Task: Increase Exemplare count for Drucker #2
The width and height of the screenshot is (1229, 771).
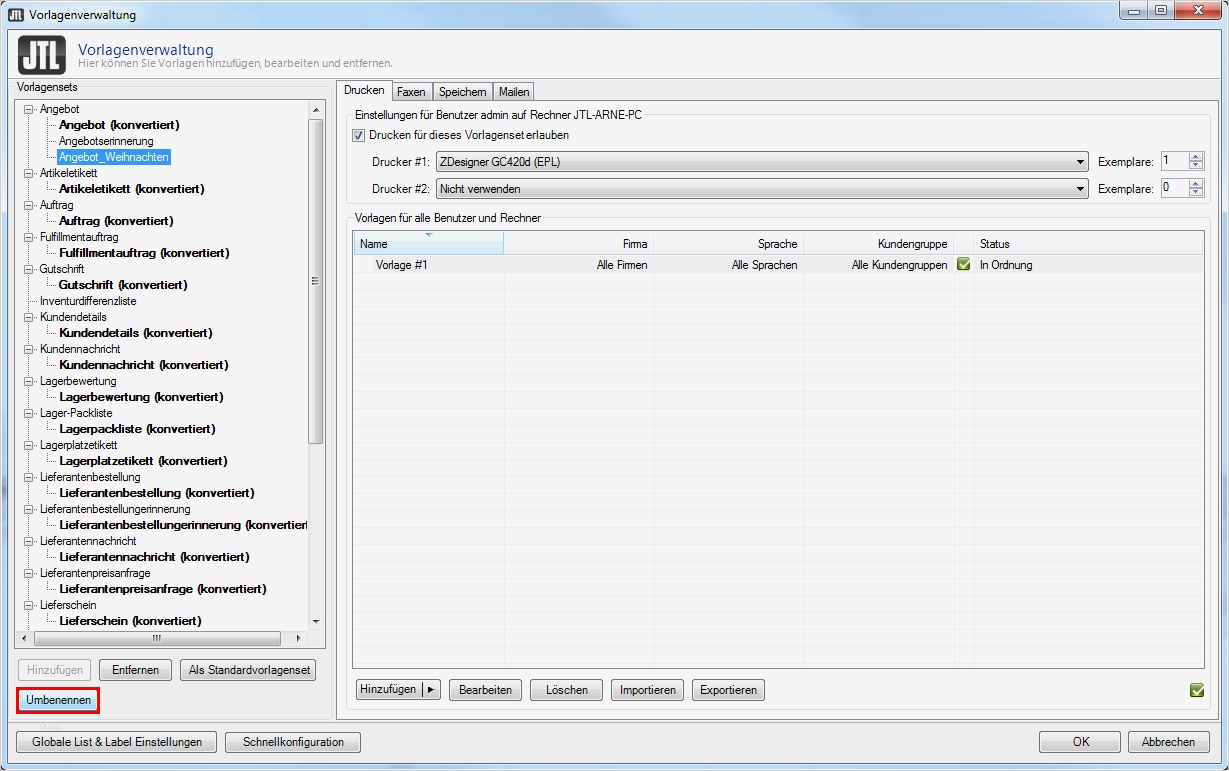Action: [1197, 183]
